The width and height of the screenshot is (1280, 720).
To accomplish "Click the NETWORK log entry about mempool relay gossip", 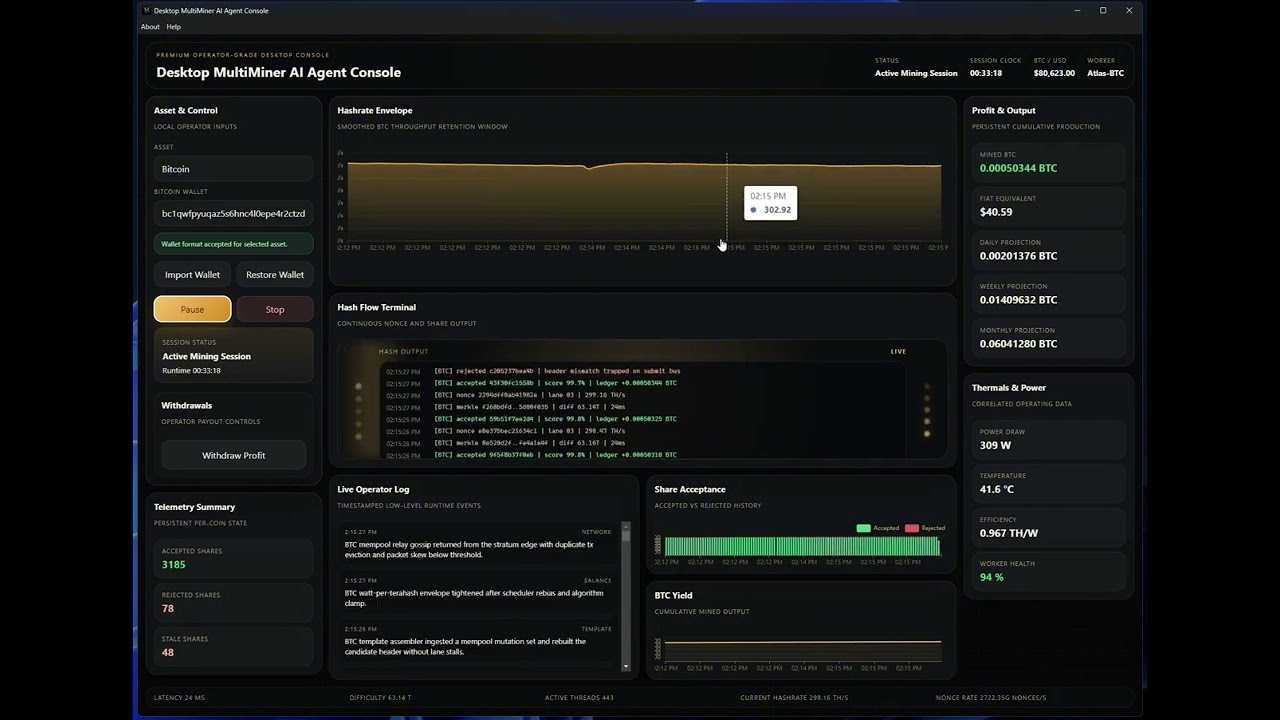I will (478, 544).
